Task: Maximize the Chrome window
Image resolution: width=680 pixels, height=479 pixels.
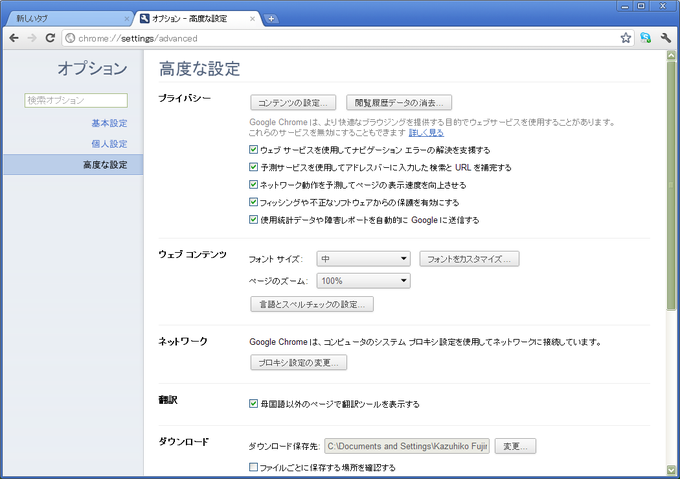Action: [641, 6]
